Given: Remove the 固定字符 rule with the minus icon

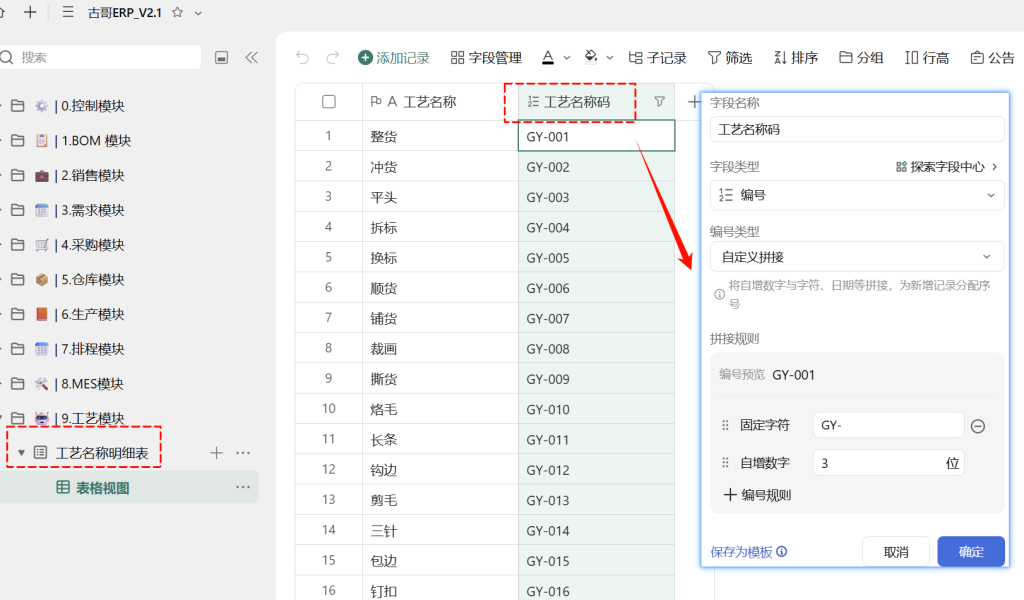Looking at the screenshot, I should pyautogui.click(x=978, y=426).
